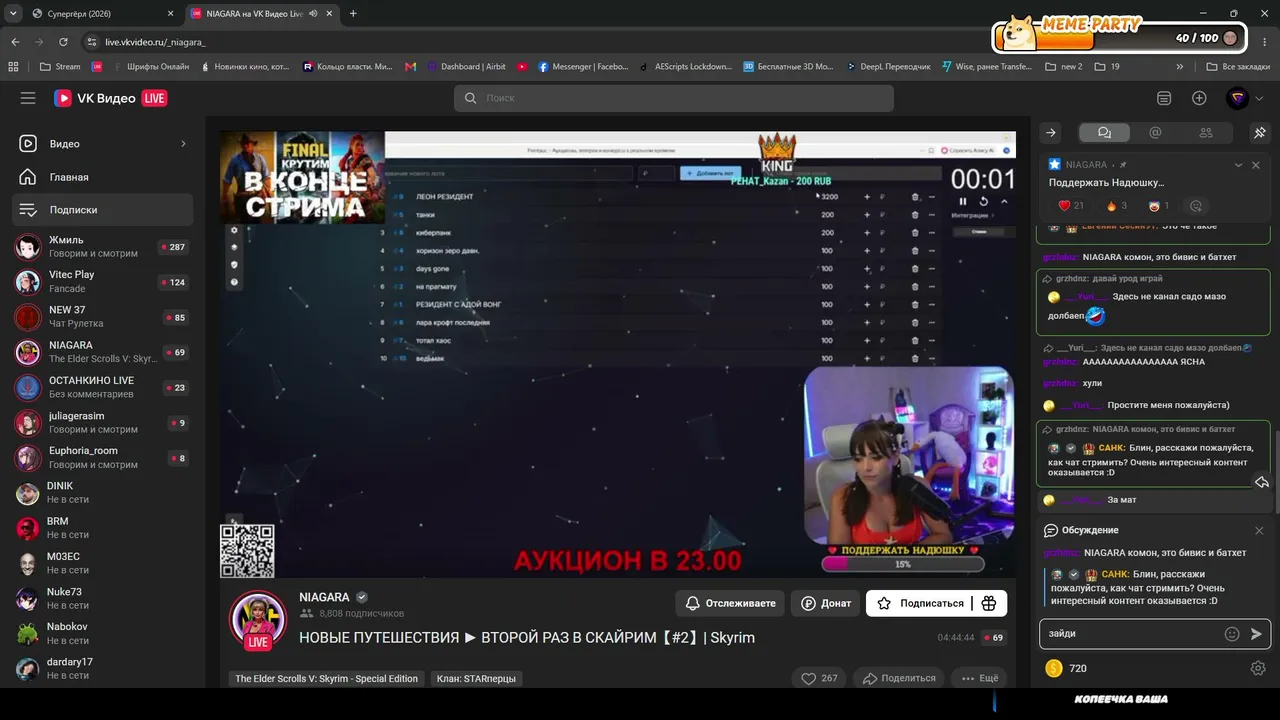
Task: Go back in browser history
Action: pos(15,42)
